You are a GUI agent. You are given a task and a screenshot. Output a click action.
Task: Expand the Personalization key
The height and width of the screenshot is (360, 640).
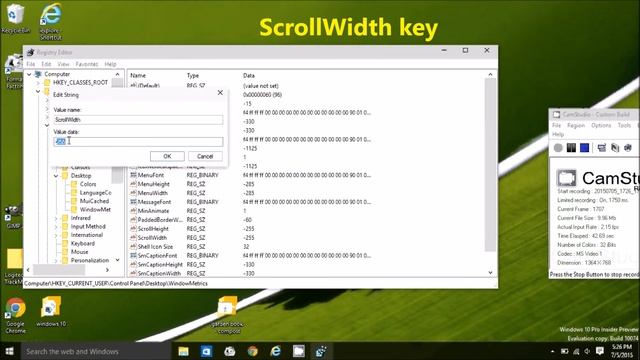[x=56, y=260]
